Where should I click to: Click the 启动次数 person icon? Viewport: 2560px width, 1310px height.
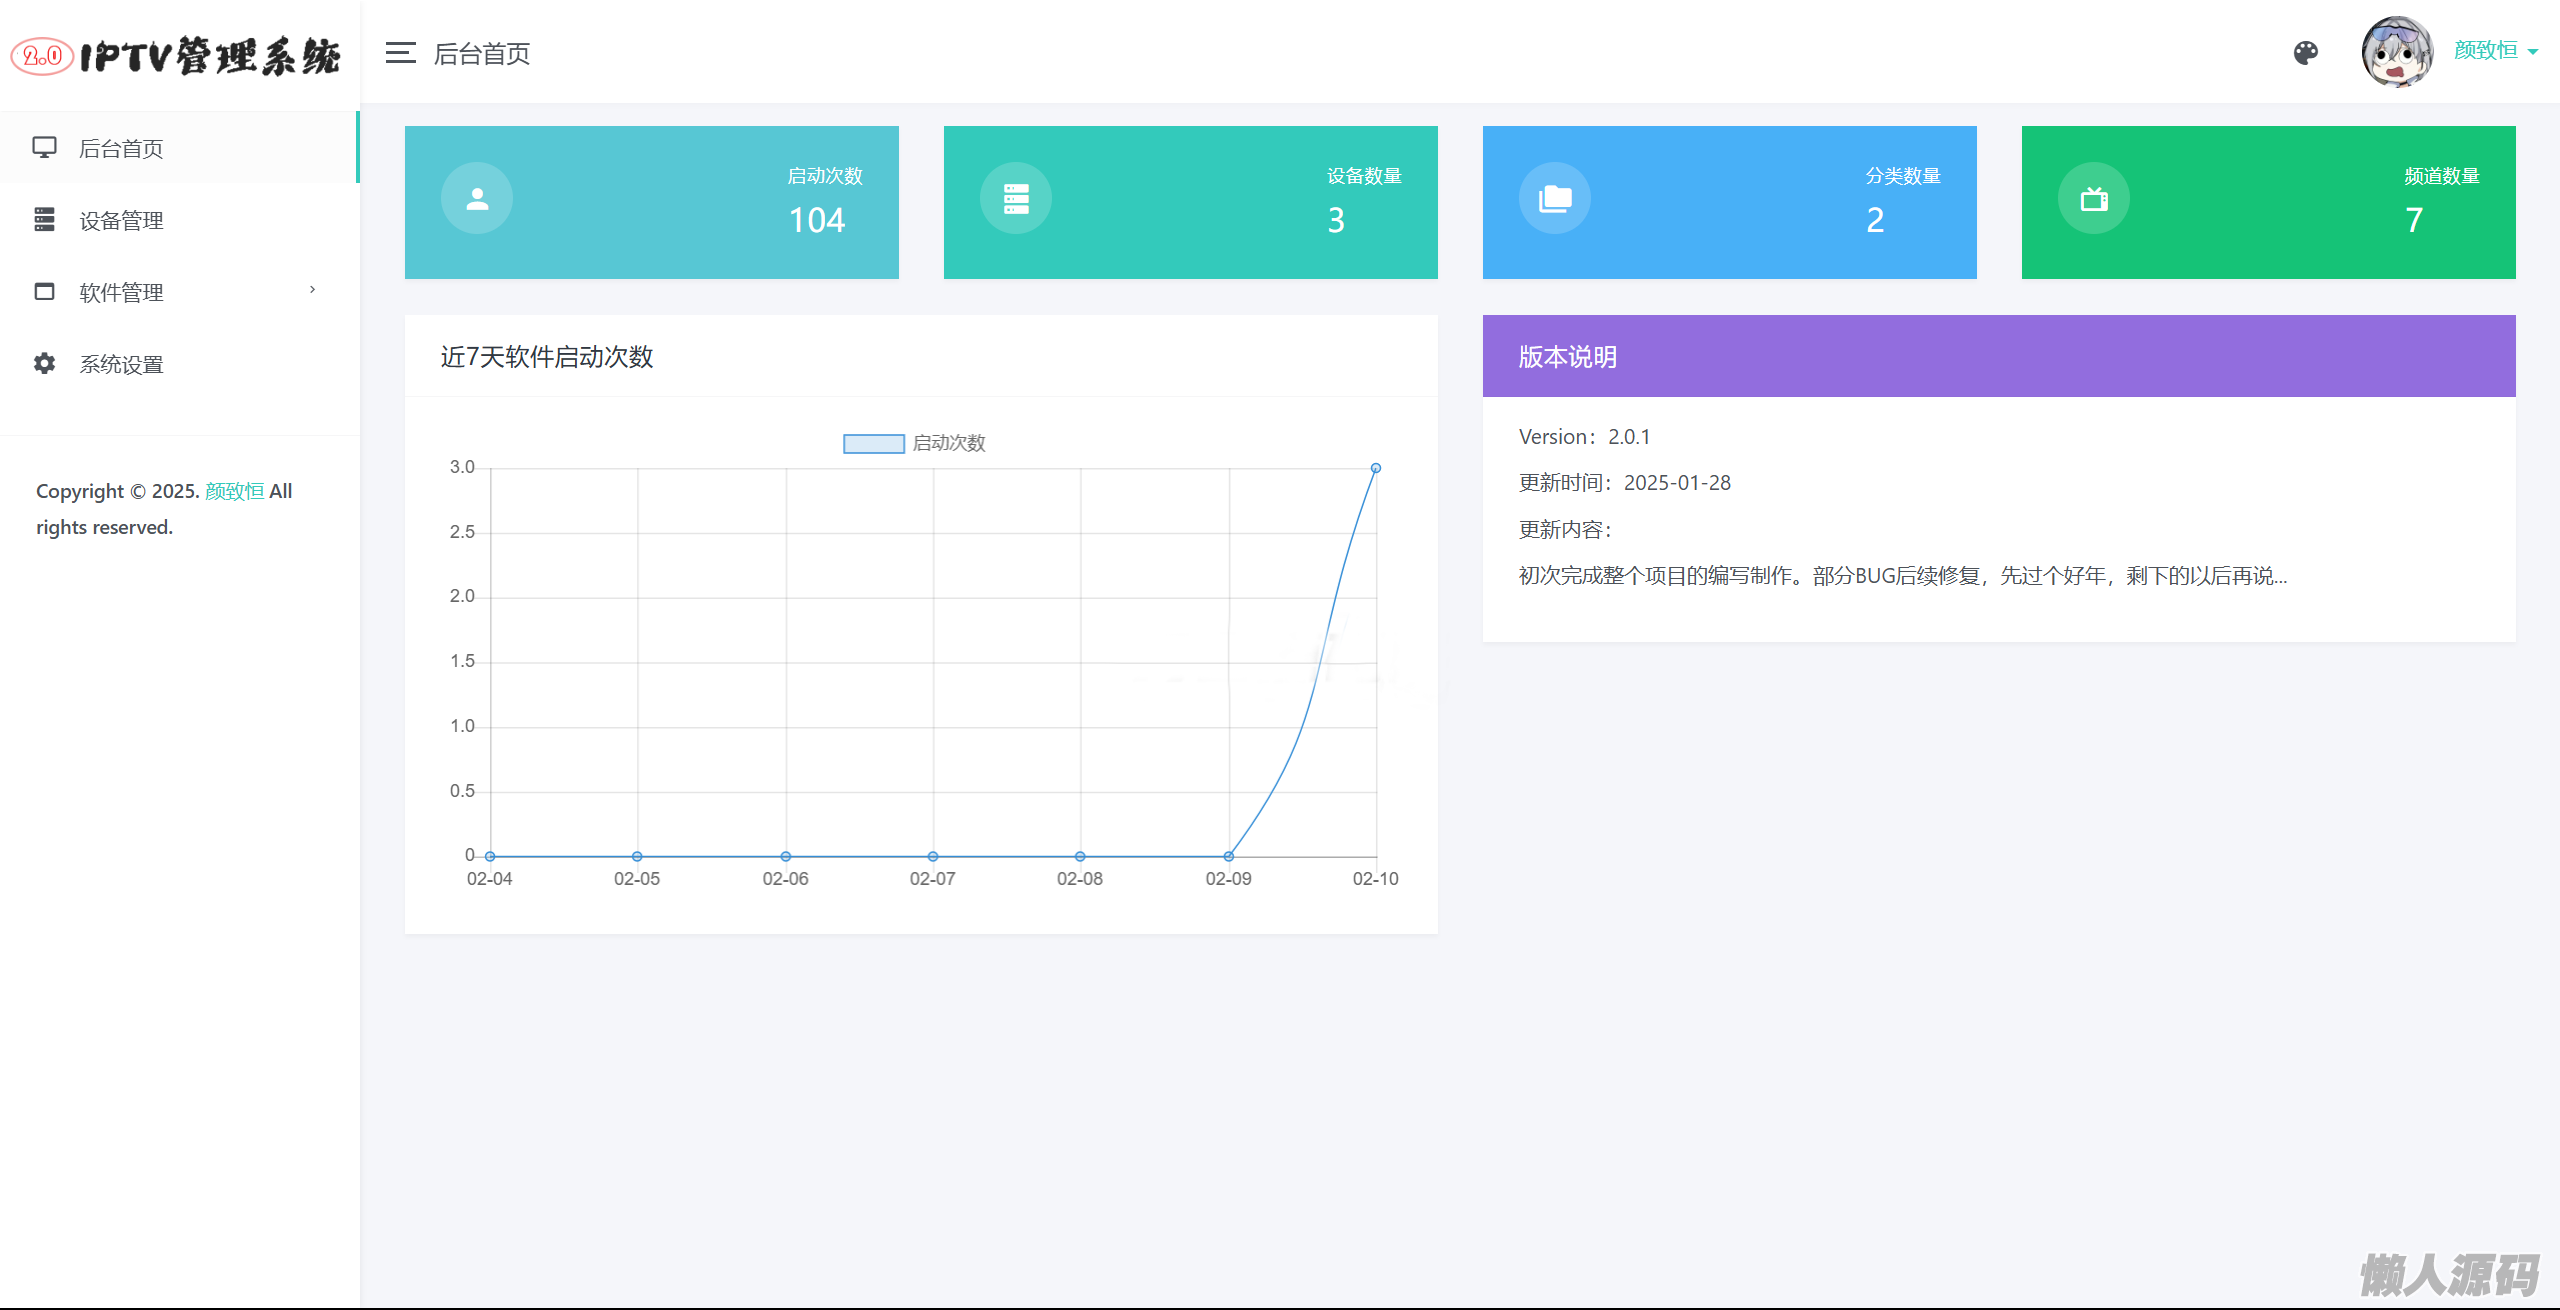(477, 199)
